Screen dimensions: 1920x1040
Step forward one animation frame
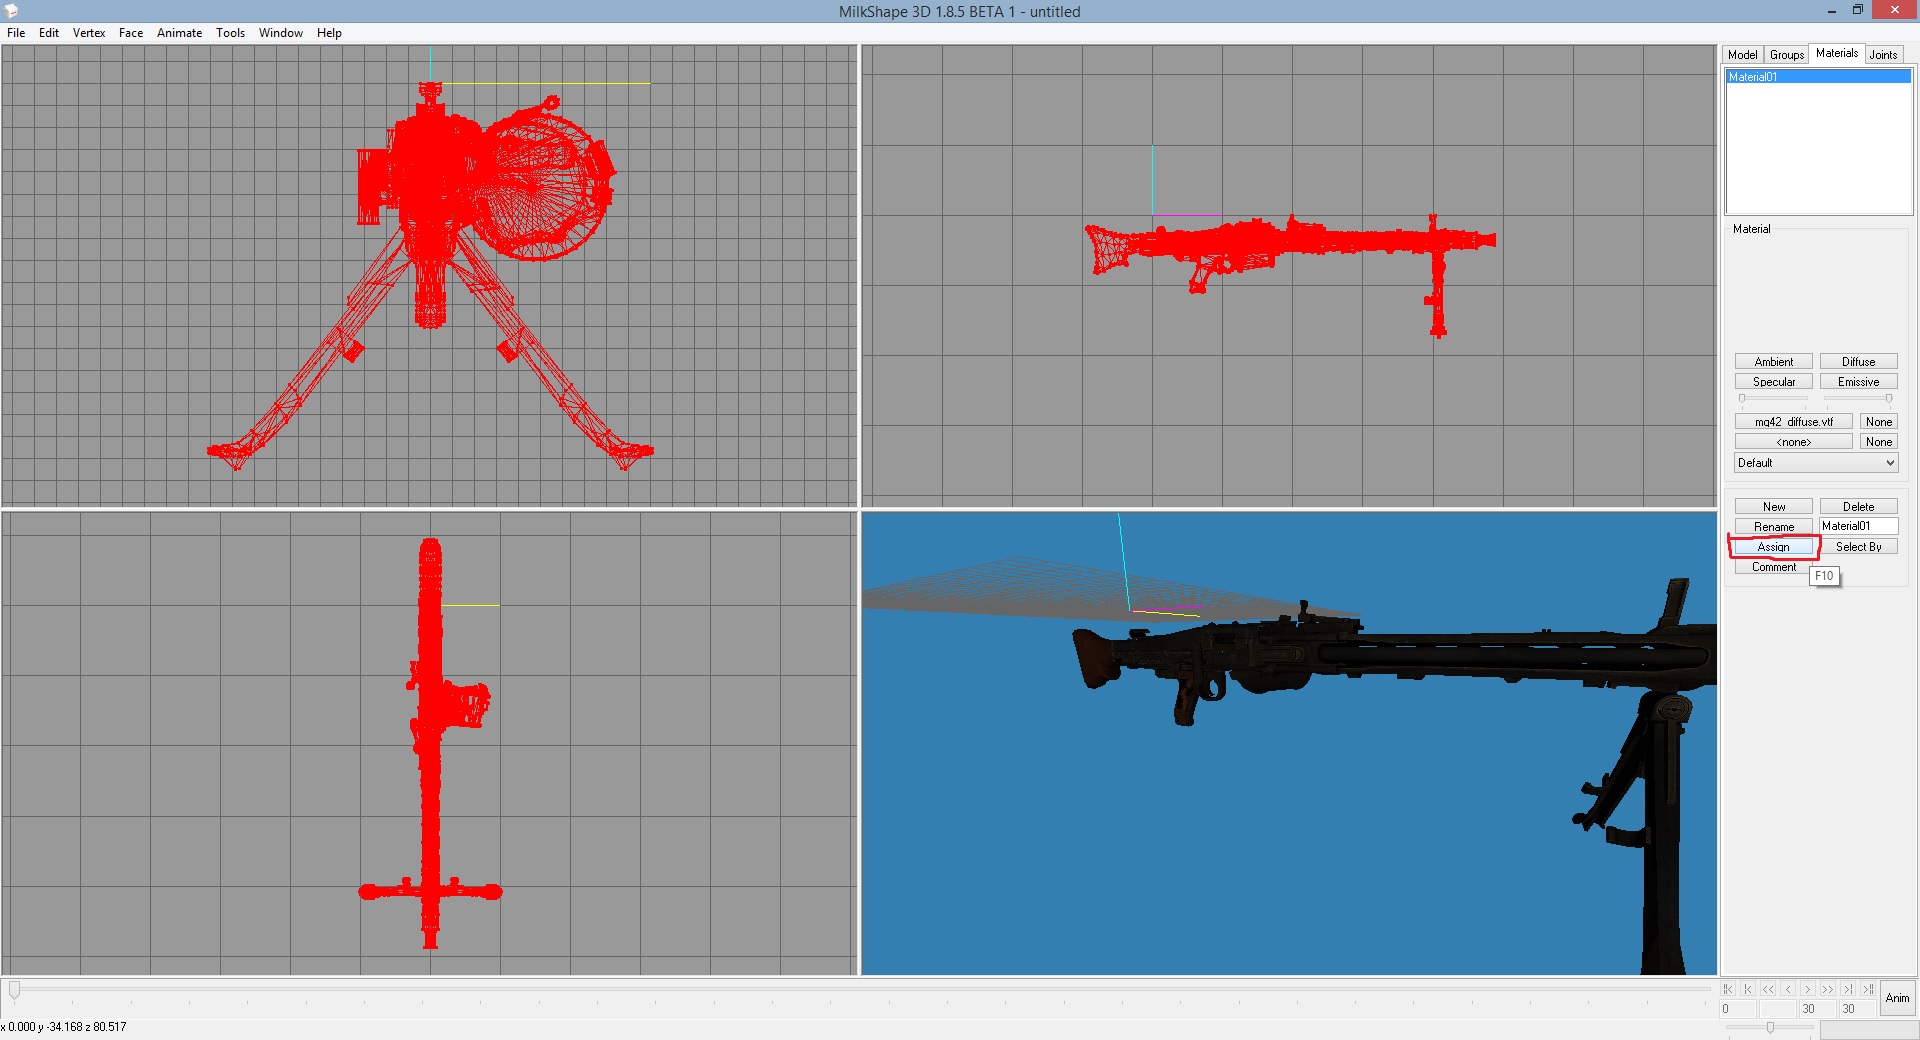pos(1808,989)
